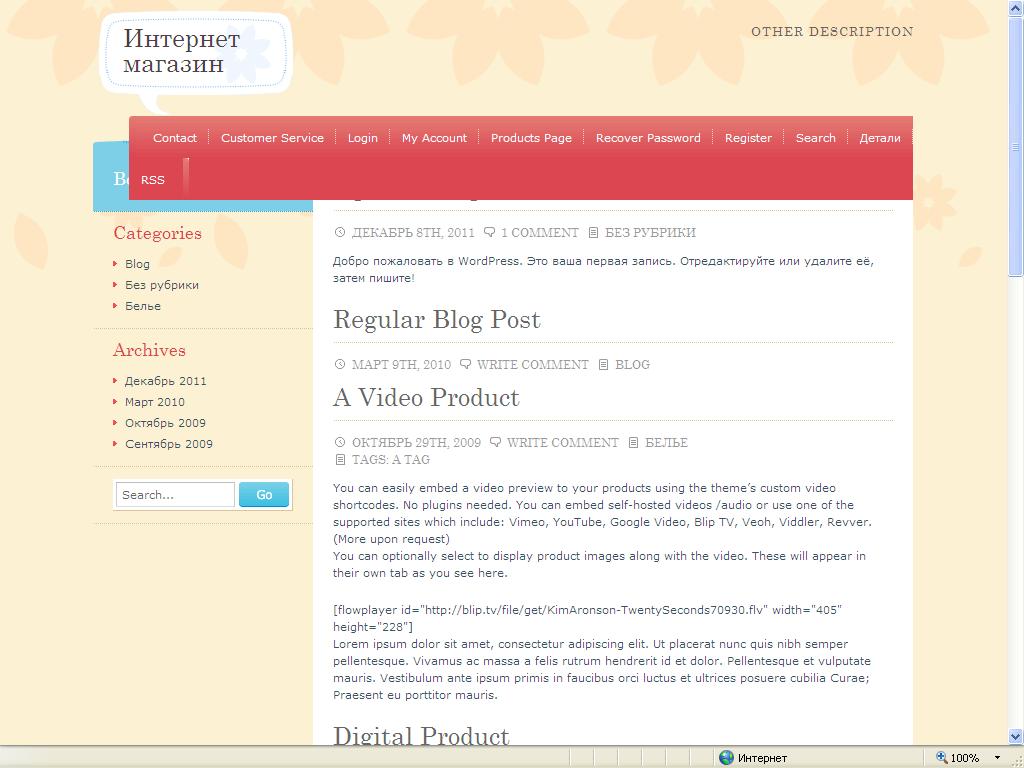Open the Search menu item
Image resolution: width=1024 pixels, height=768 pixels.
[816, 138]
